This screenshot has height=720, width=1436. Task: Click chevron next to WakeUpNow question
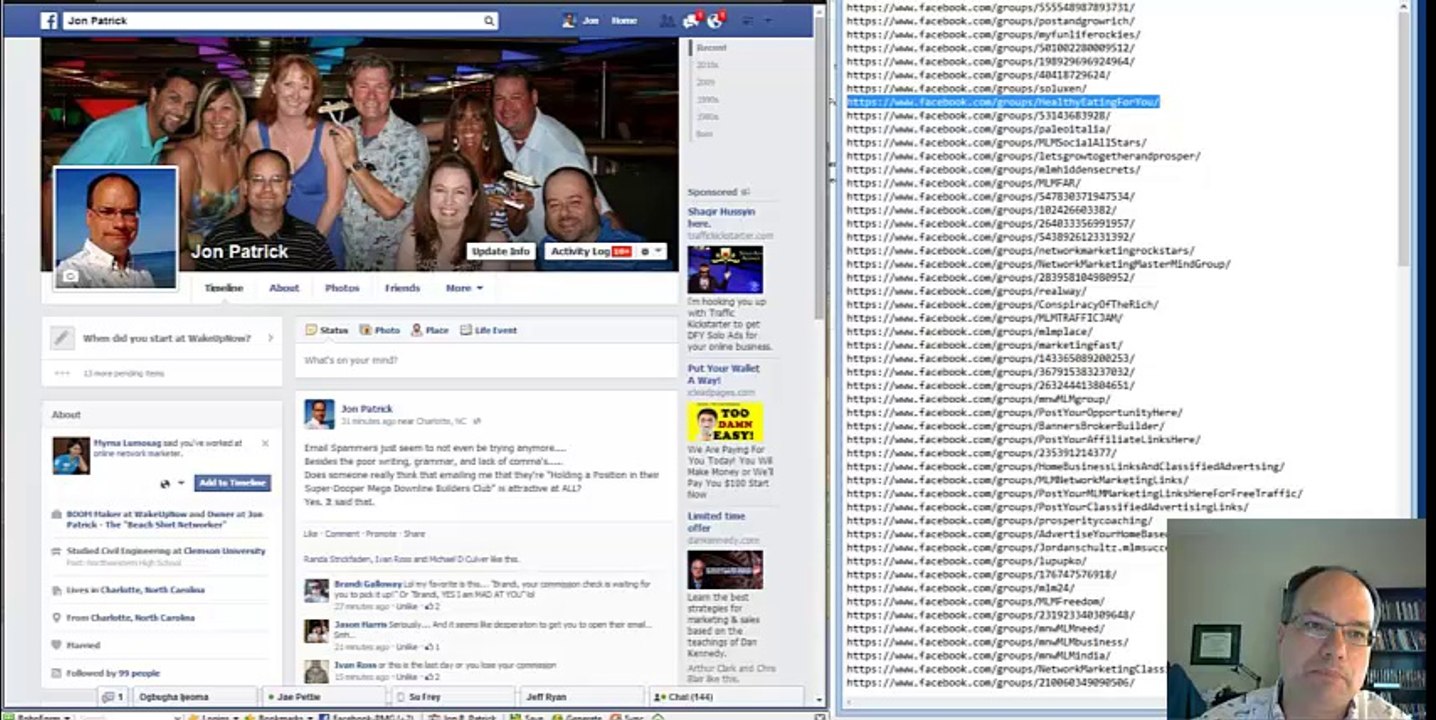[270, 338]
